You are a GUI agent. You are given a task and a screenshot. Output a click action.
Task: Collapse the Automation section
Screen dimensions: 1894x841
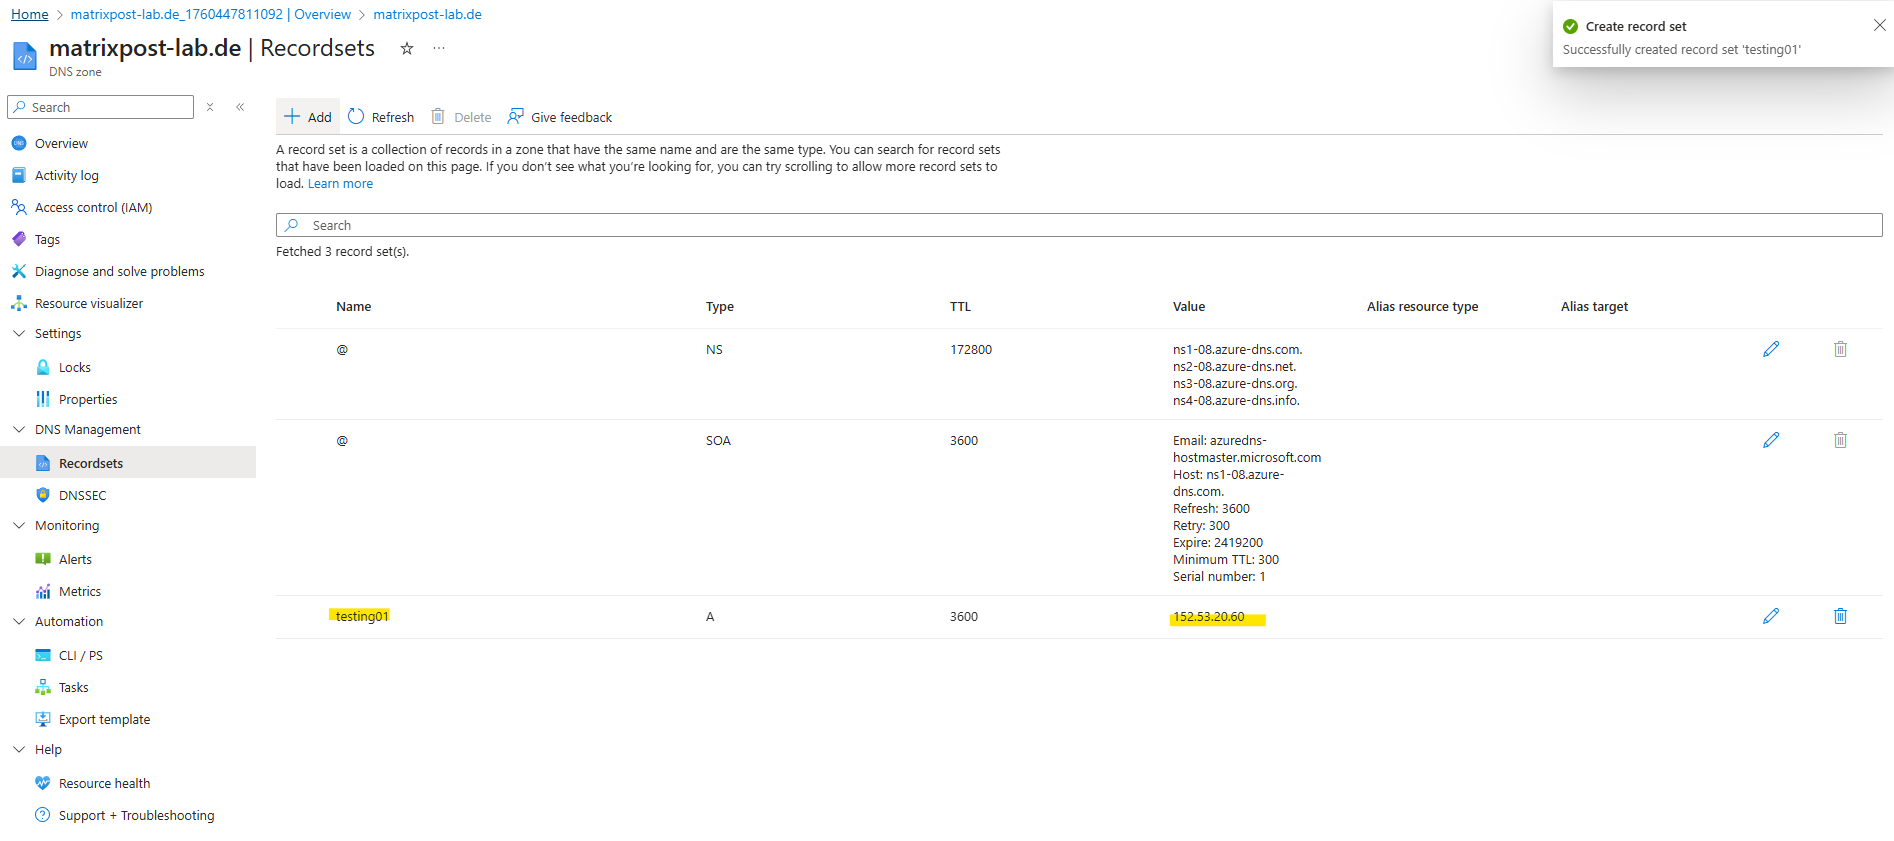click(x=19, y=621)
